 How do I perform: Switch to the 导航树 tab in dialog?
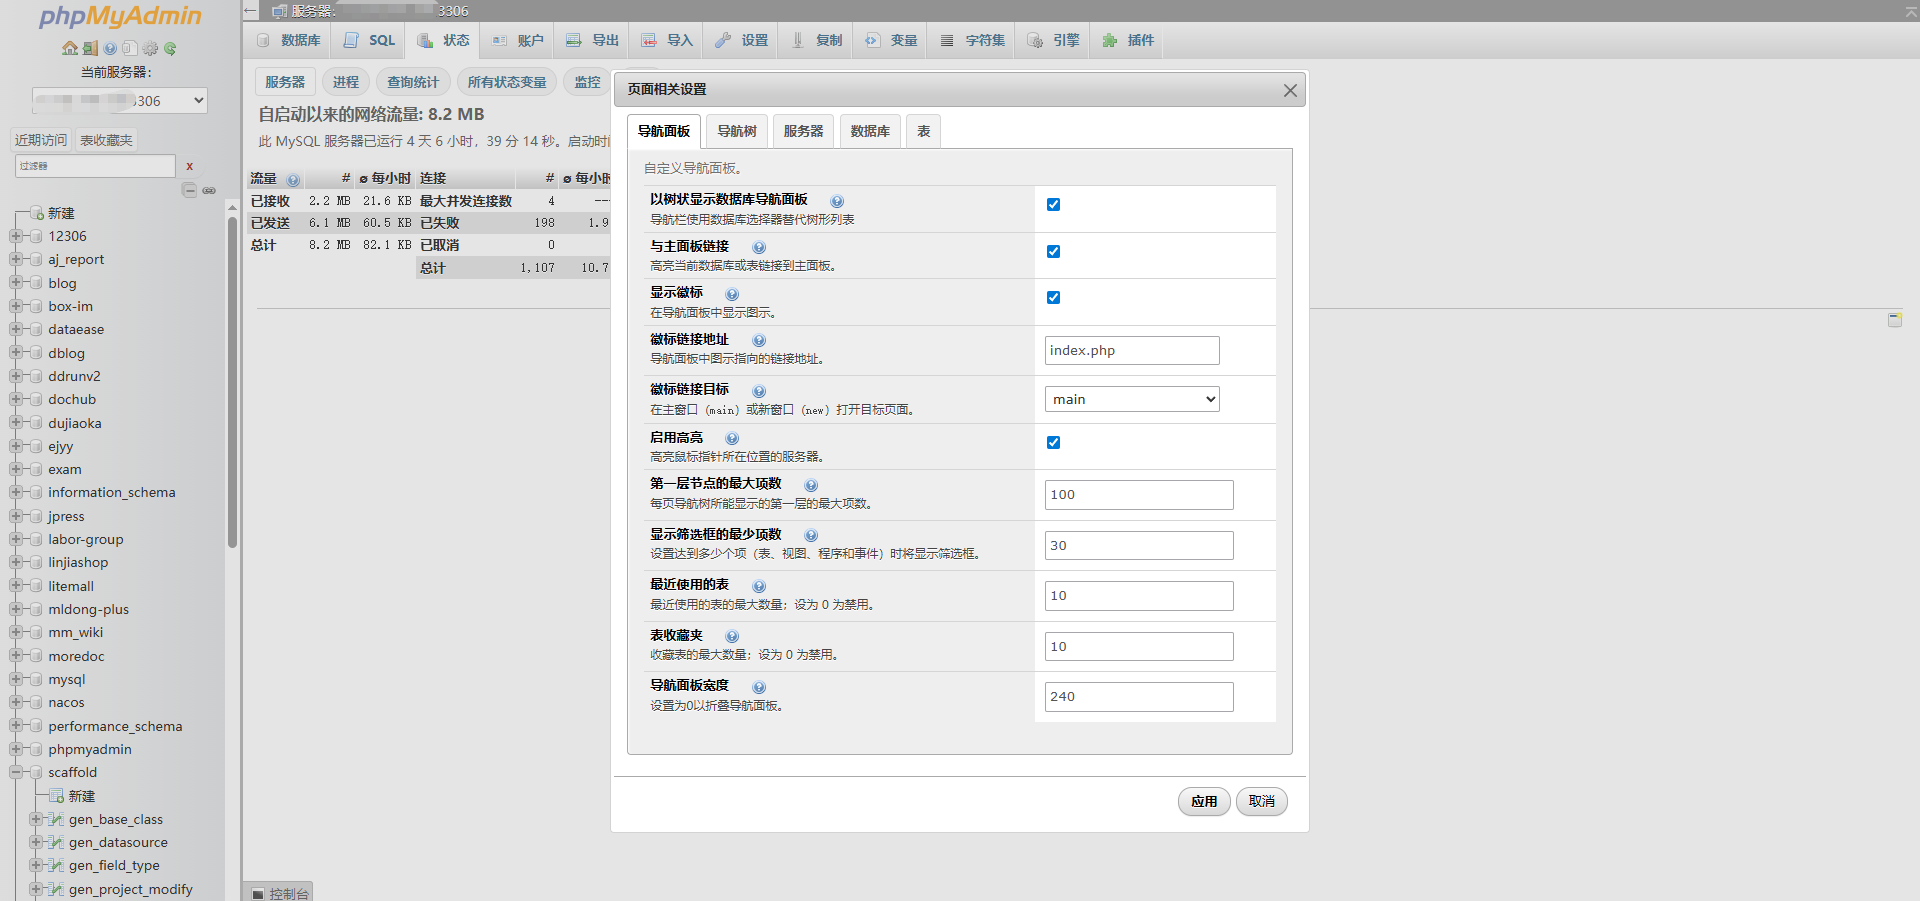point(736,131)
